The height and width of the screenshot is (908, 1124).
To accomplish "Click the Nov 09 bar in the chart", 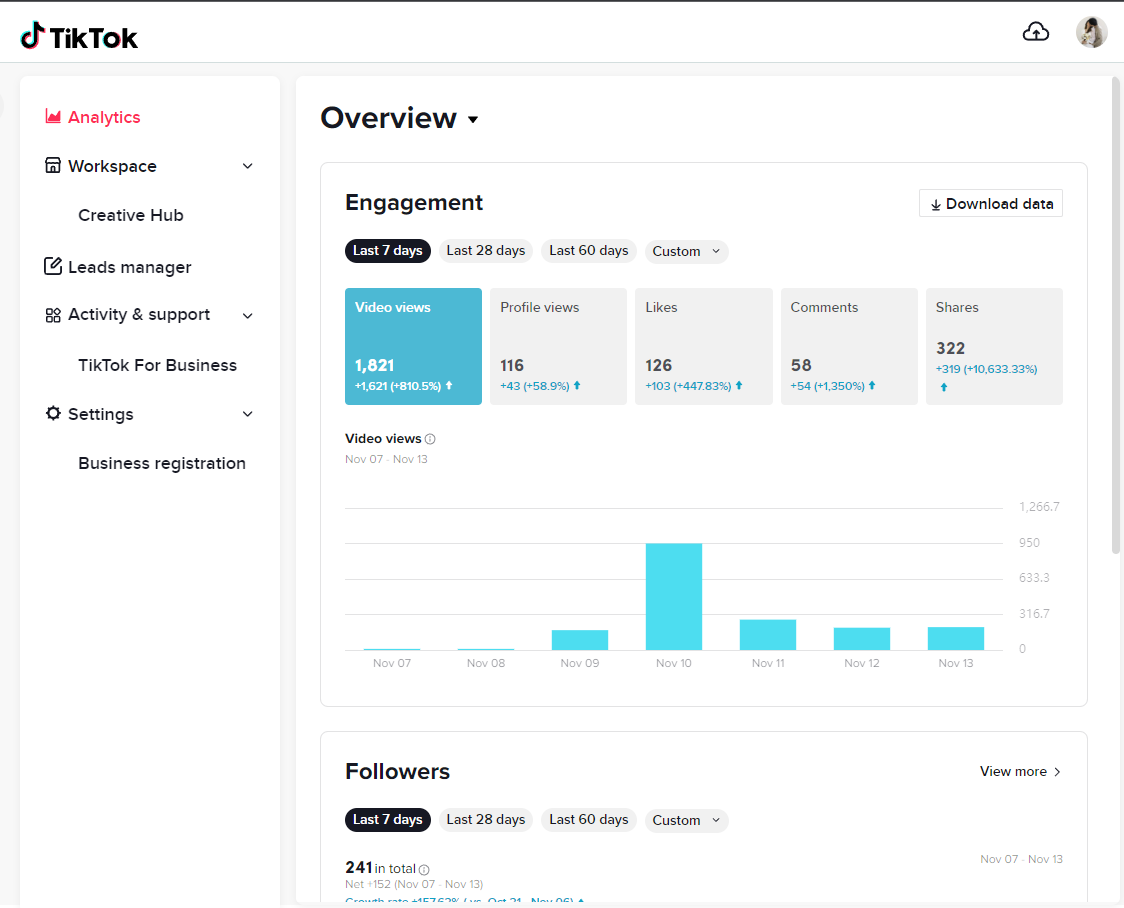I will pos(580,640).
